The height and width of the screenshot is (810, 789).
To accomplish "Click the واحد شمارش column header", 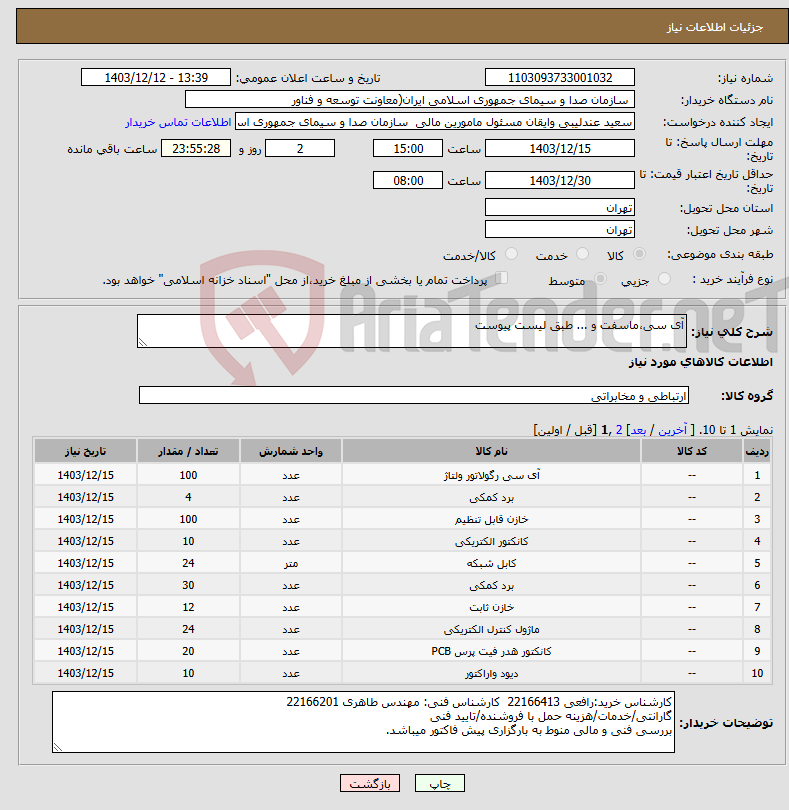I will (290, 451).
